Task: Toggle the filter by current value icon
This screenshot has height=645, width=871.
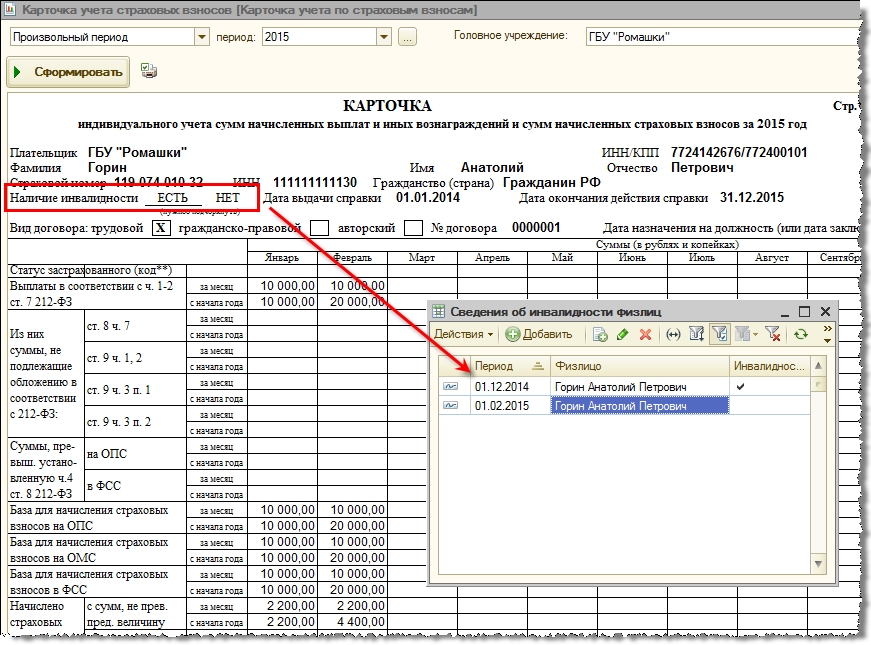Action: pyautogui.click(x=718, y=334)
